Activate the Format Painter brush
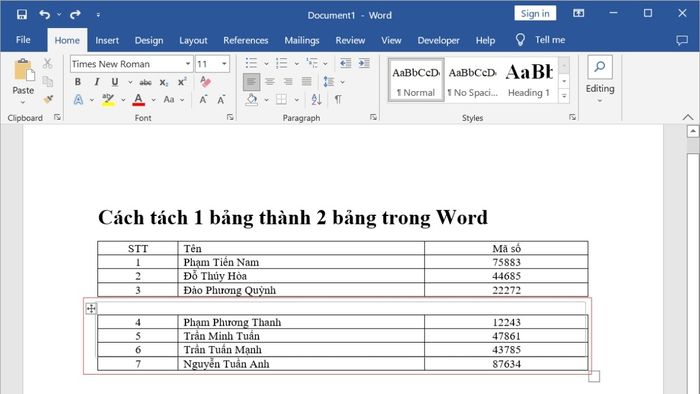Viewport: 700px width, 394px height. (48, 99)
